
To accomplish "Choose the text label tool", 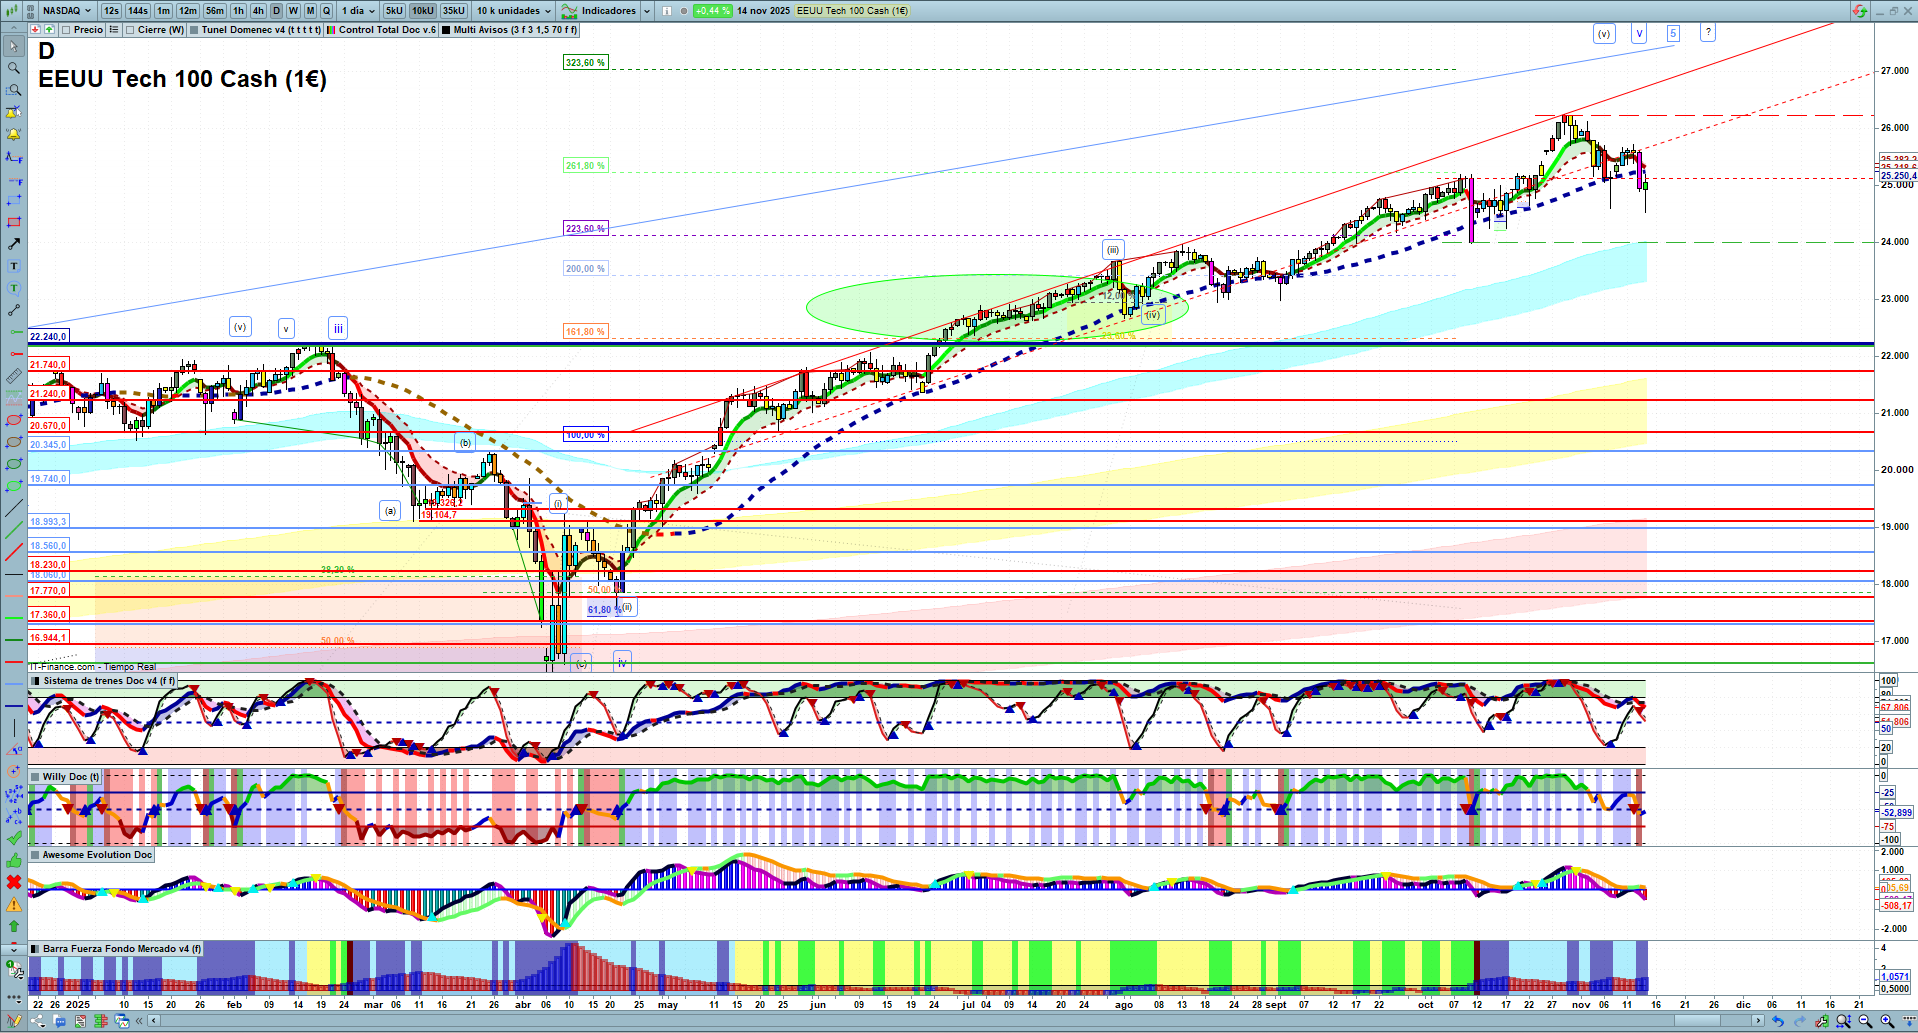I will [14, 266].
